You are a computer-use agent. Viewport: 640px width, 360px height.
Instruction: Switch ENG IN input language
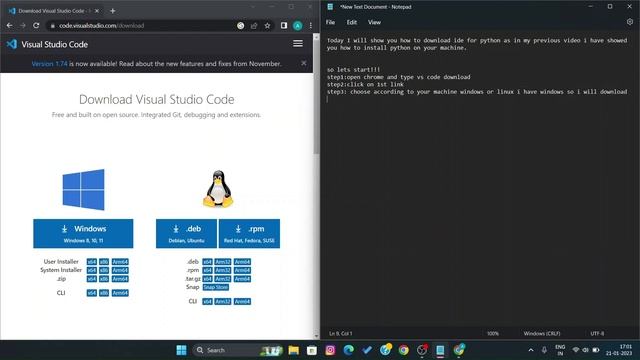click(560, 350)
